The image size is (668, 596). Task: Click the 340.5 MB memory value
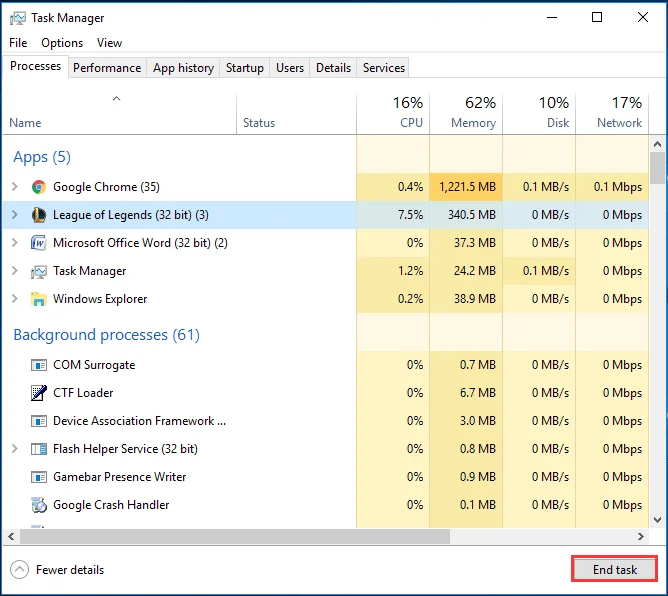[x=472, y=215]
